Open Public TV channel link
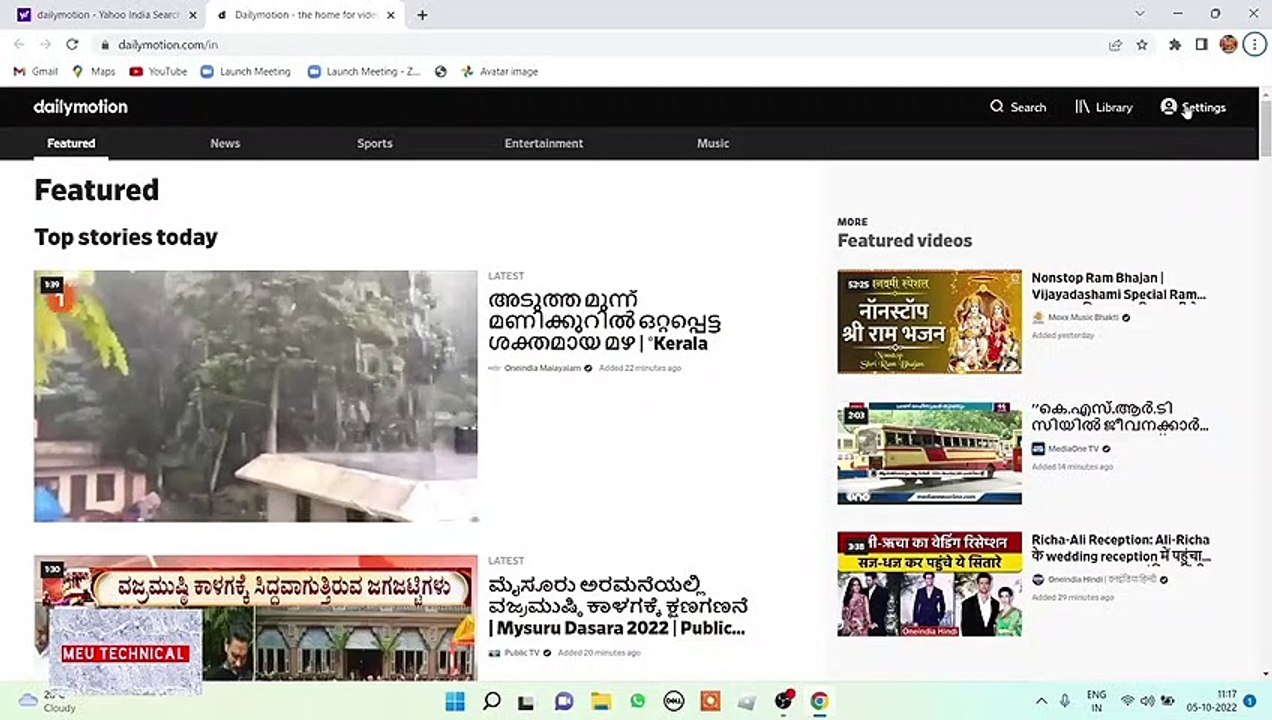Screen dimensions: 1272x720 click(520, 653)
